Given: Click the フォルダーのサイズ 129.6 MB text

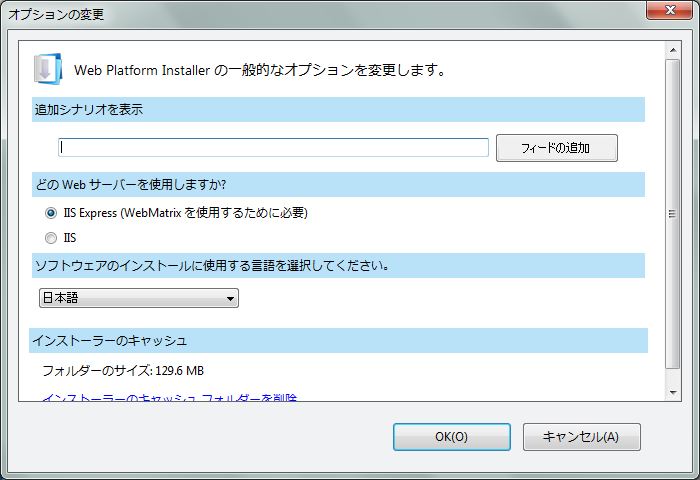Looking at the screenshot, I should (123, 371).
